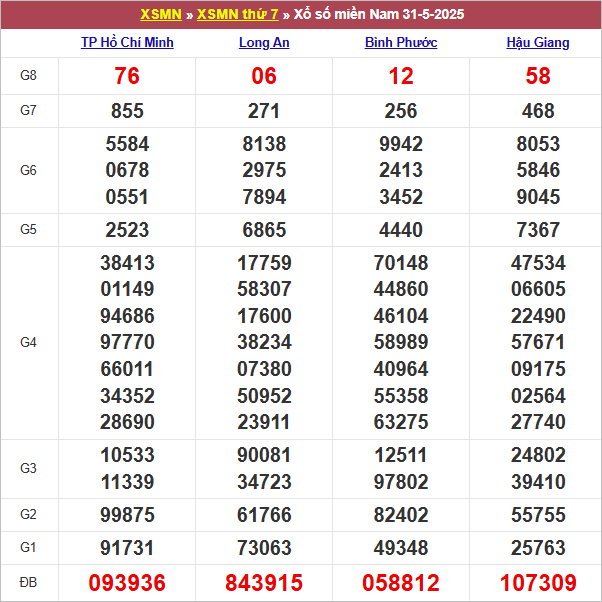Click G6 number 0678

point(127,170)
